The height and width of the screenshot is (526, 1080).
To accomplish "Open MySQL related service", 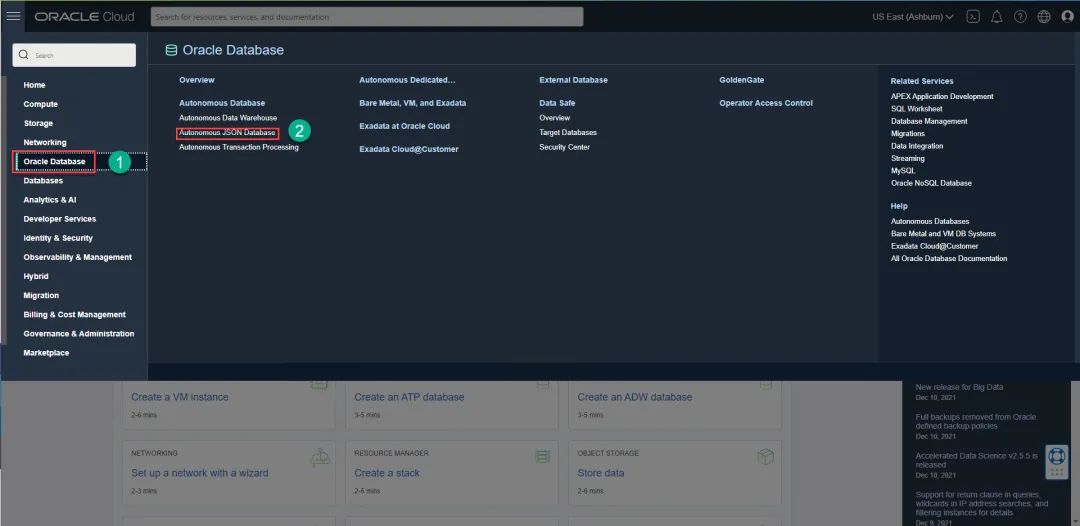I will click(x=903, y=171).
